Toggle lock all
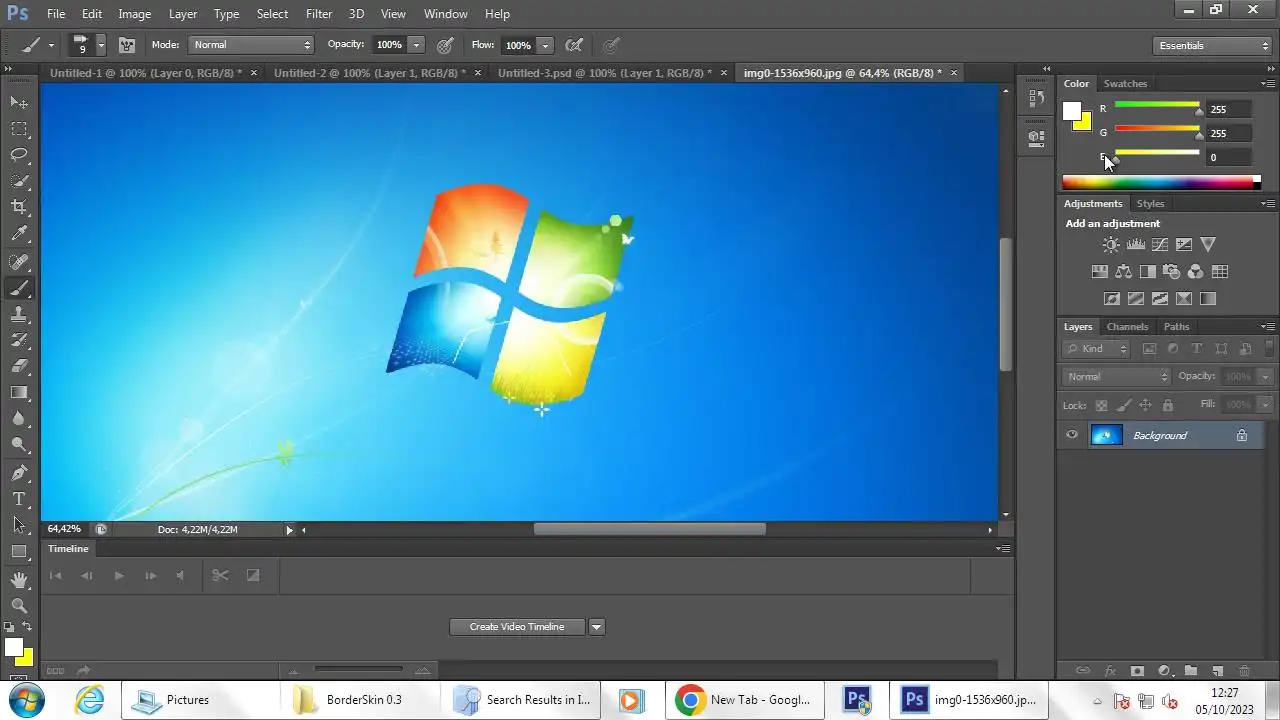This screenshot has width=1280, height=720. click(x=1167, y=405)
